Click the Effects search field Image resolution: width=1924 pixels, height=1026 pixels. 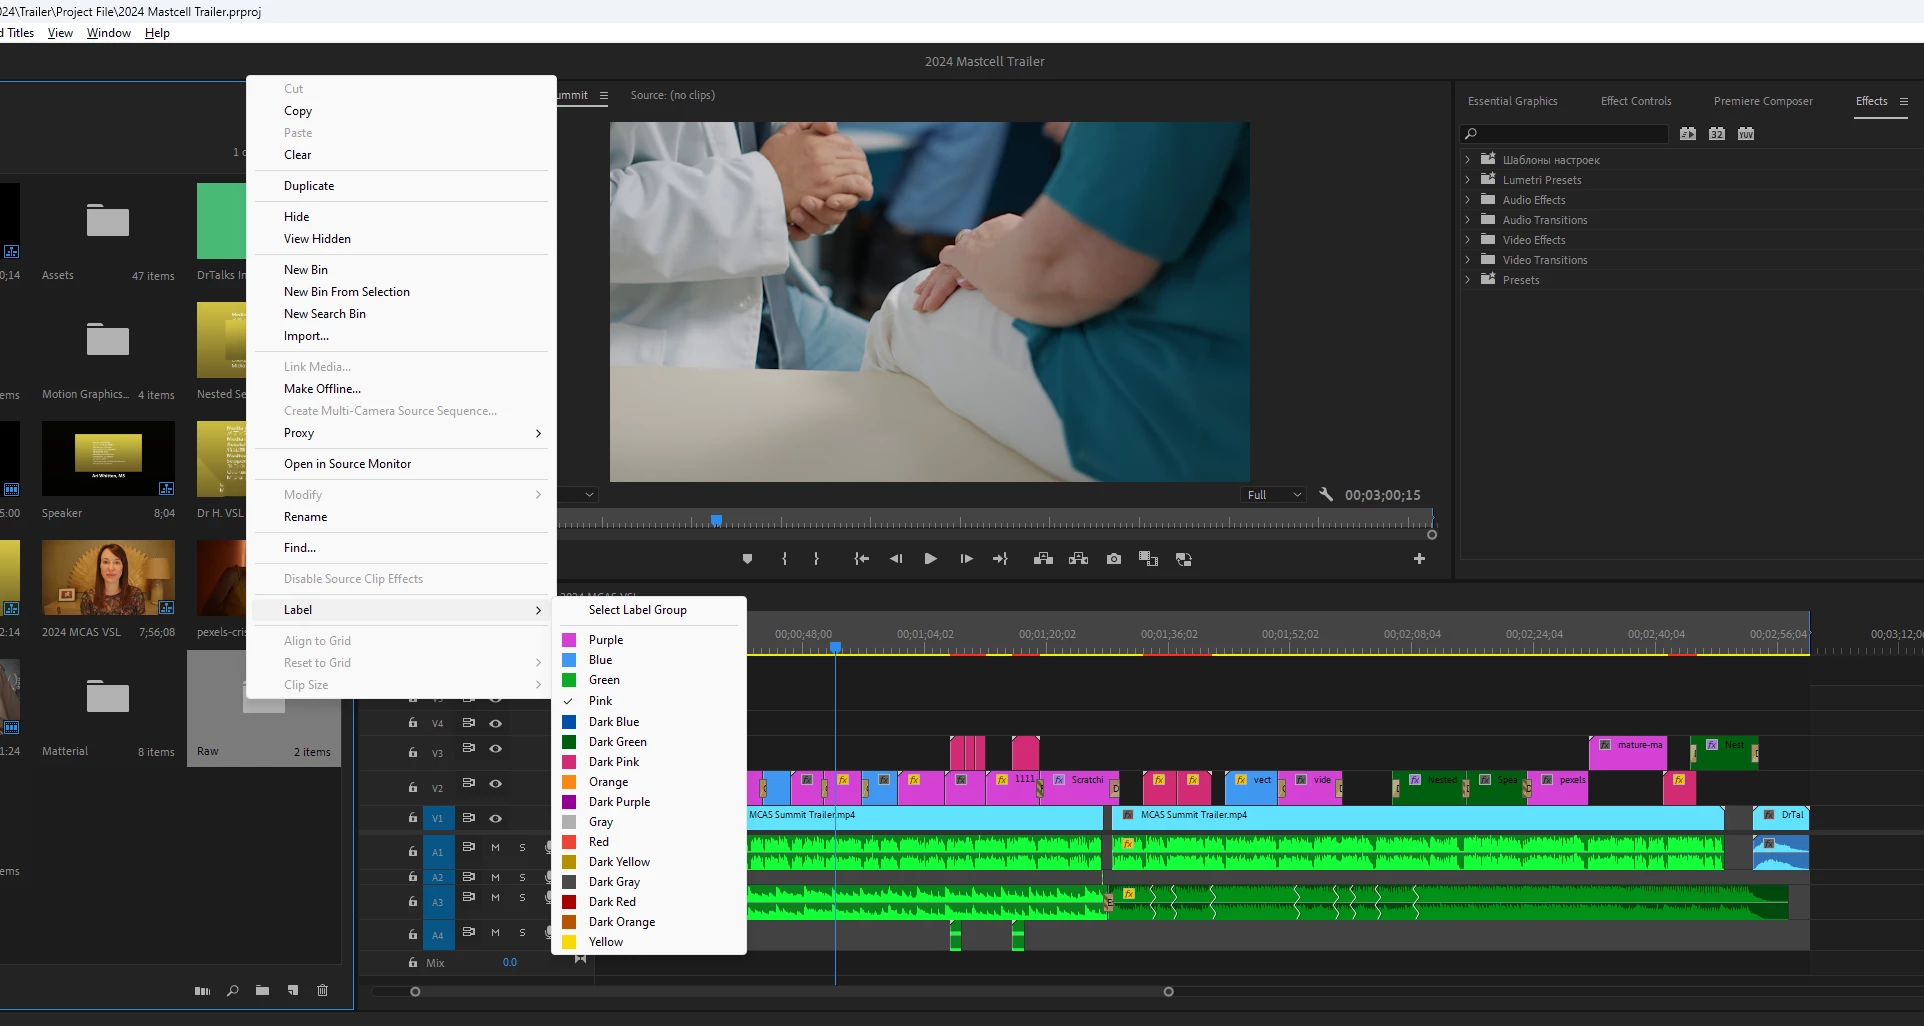pos(1564,133)
